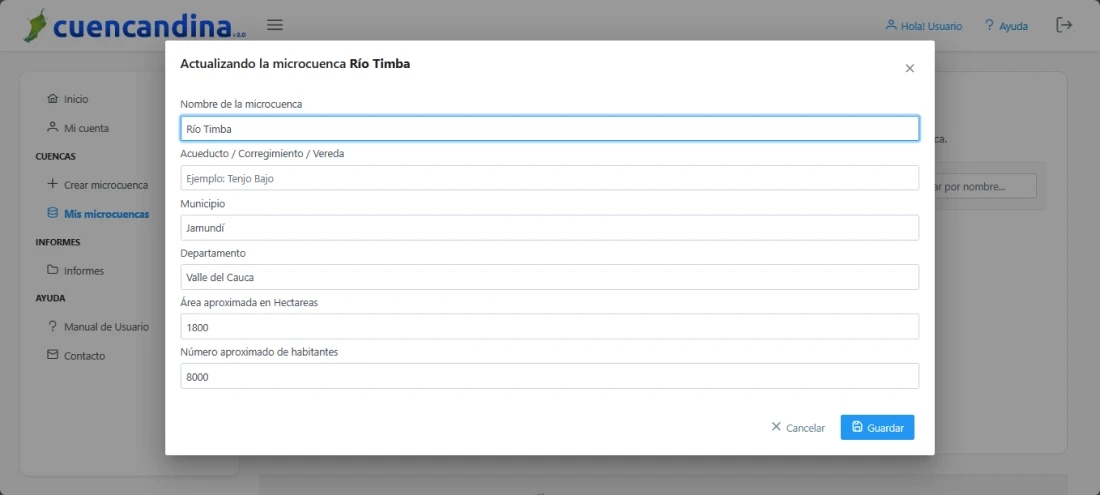Click the Cancelar button
This screenshot has height=495, width=1100.
[798, 428]
